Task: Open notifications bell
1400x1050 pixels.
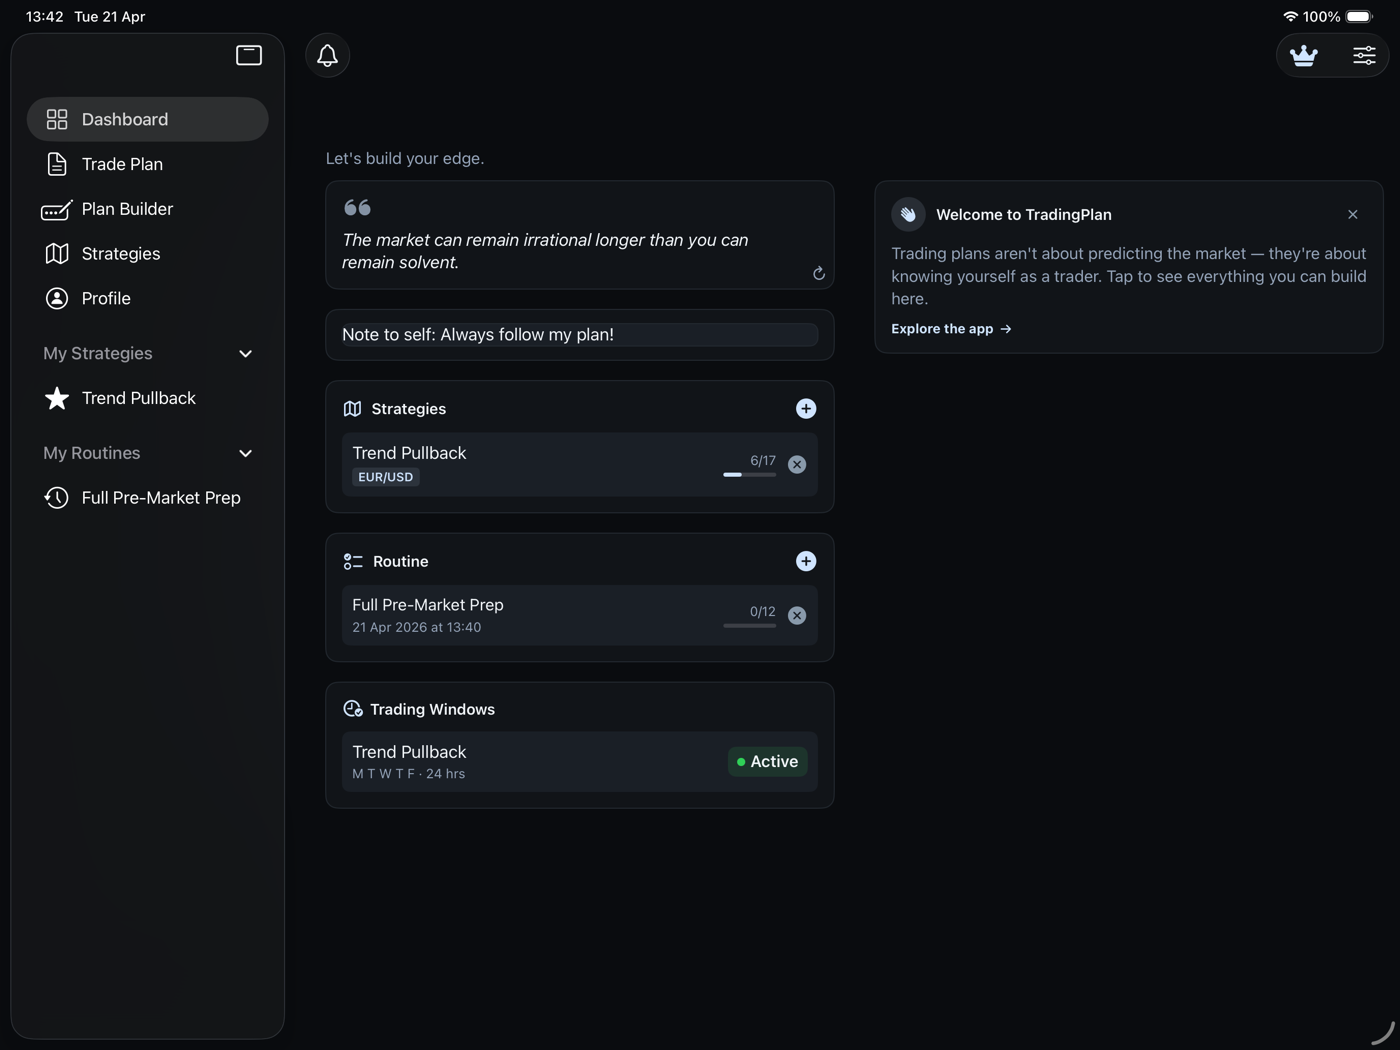Action: pos(327,55)
